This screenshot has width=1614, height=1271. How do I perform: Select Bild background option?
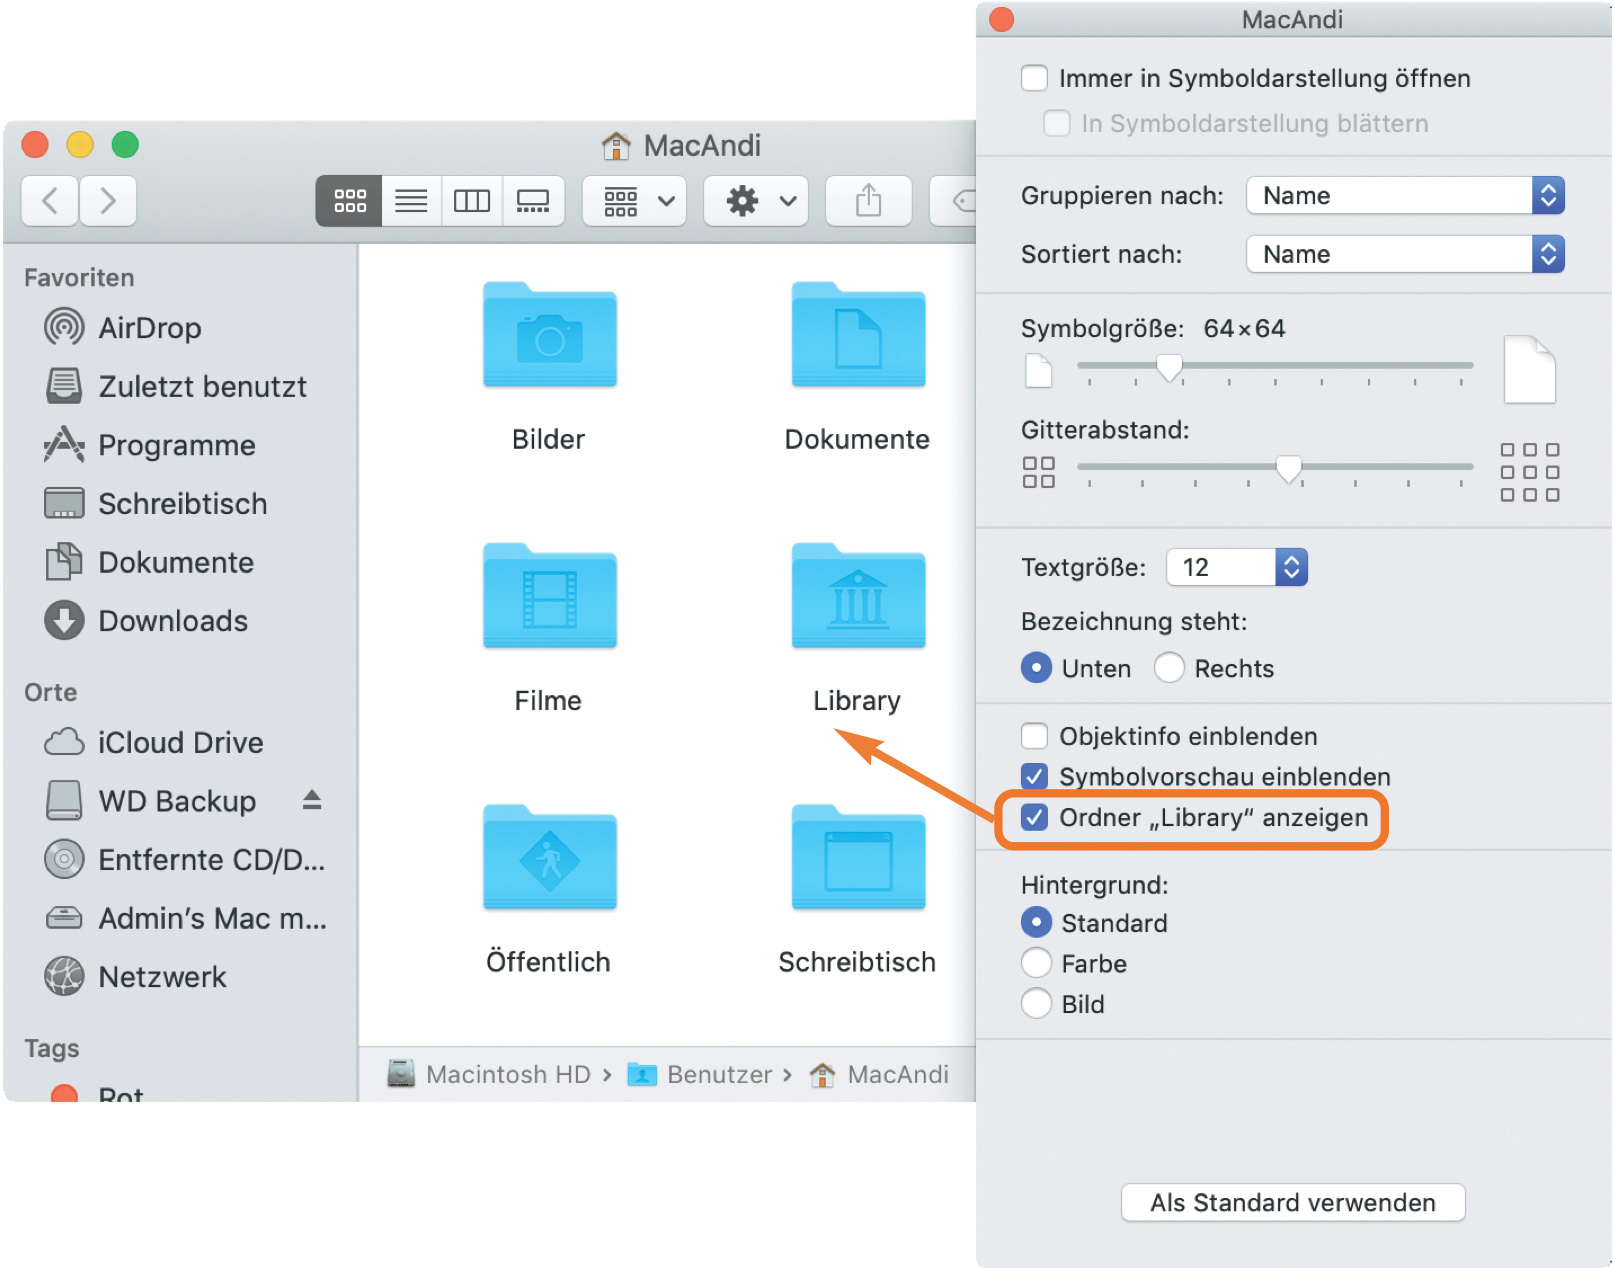tap(1036, 1003)
